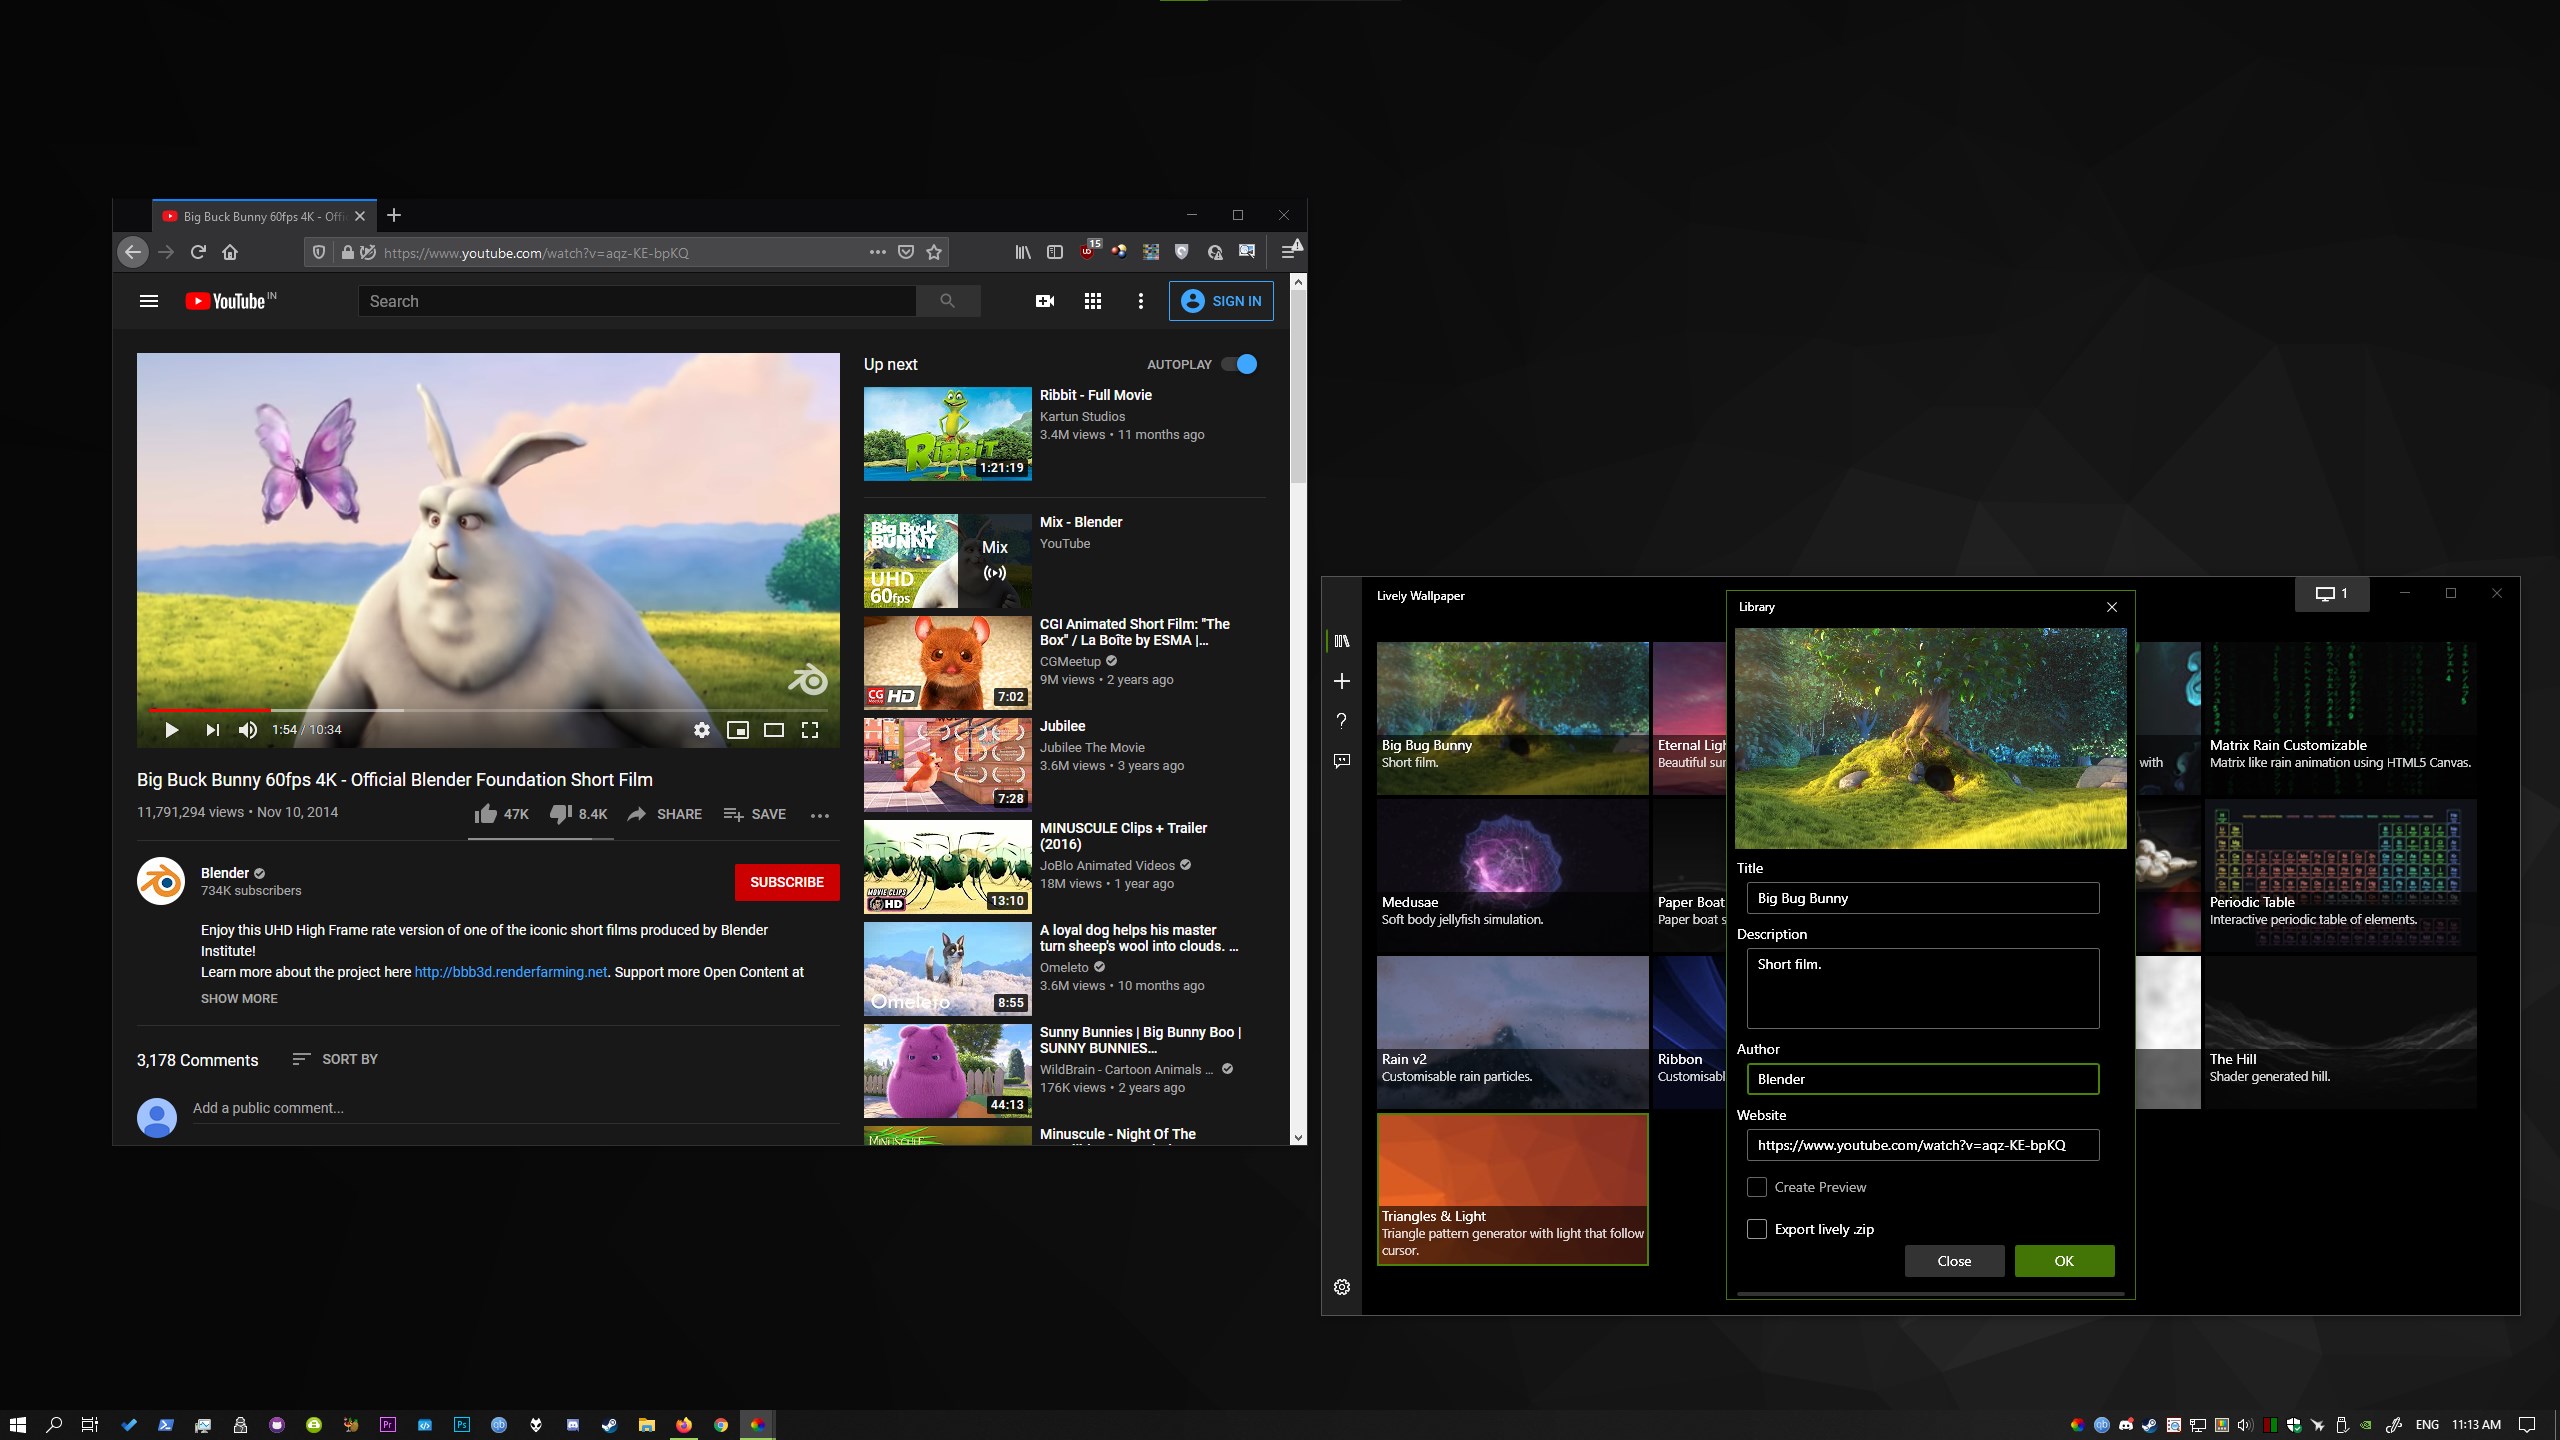The width and height of the screenshot is (2560, 1440).
Task: Open the Add Wallpaper panel in Lively
Action: coord(1341,681)
